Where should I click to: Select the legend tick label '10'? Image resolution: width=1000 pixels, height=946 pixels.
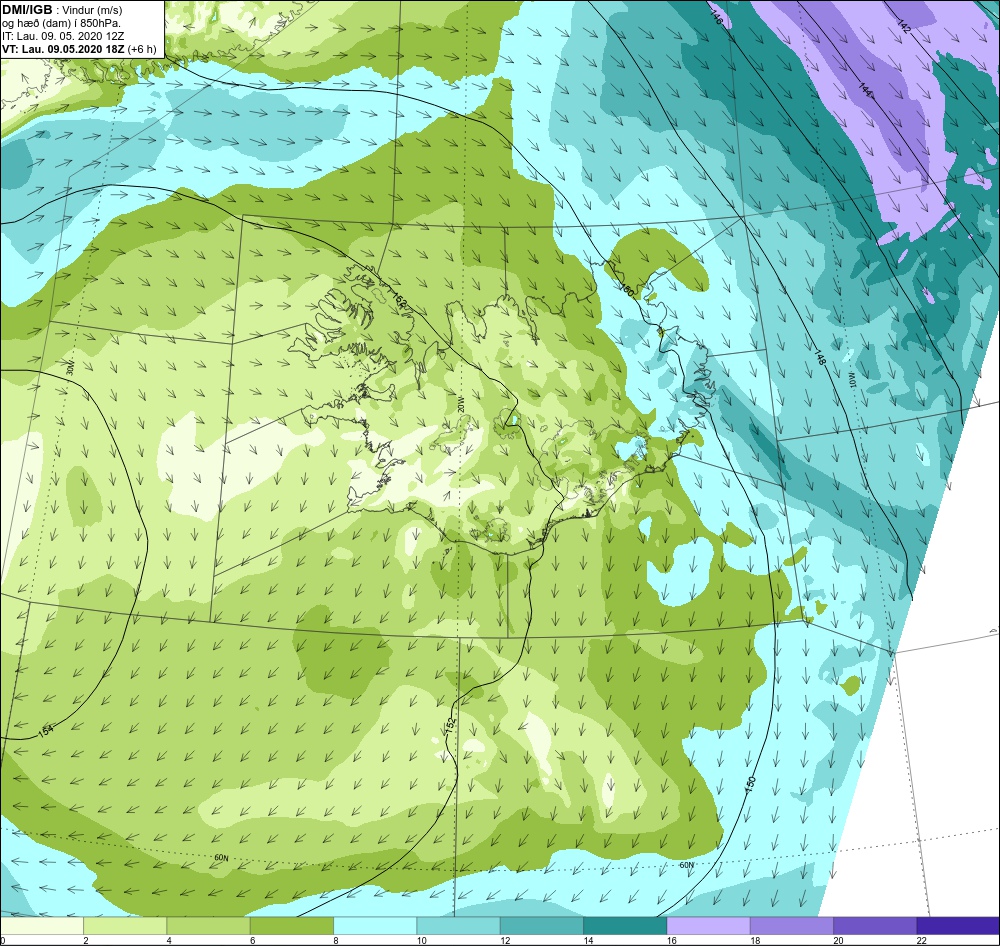click(422, 940)
